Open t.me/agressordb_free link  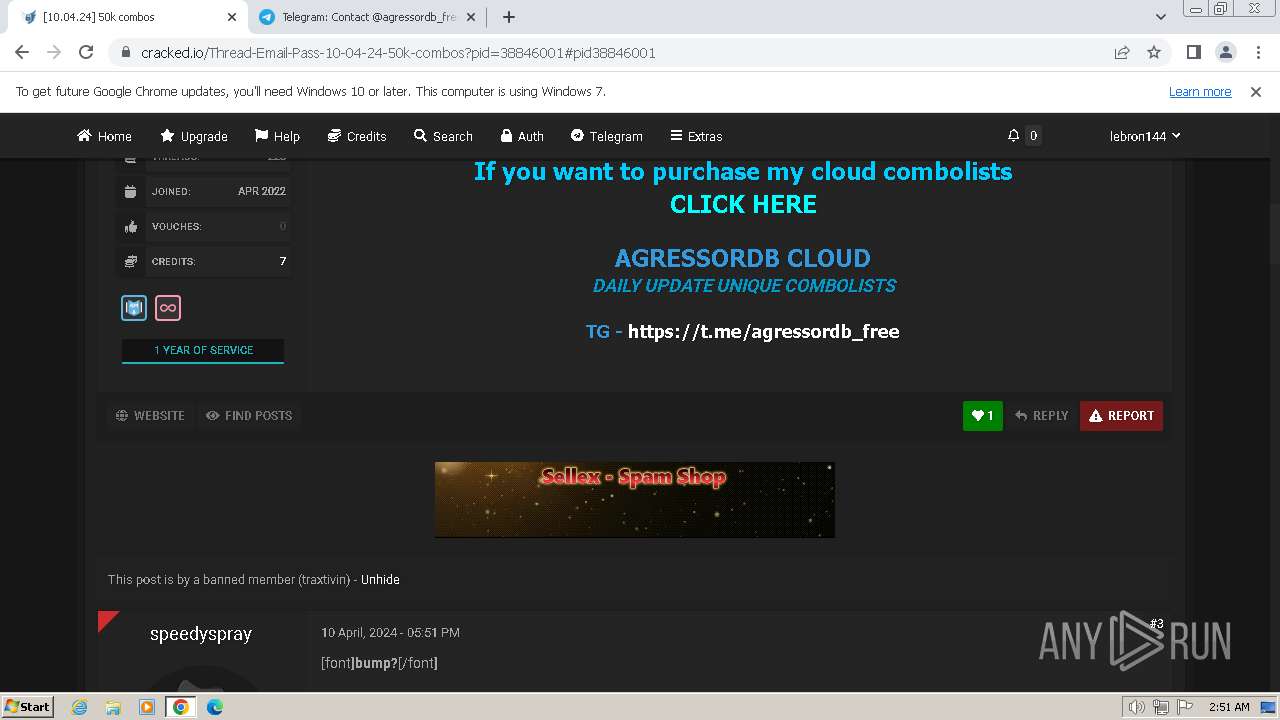[x=763, y=331]
